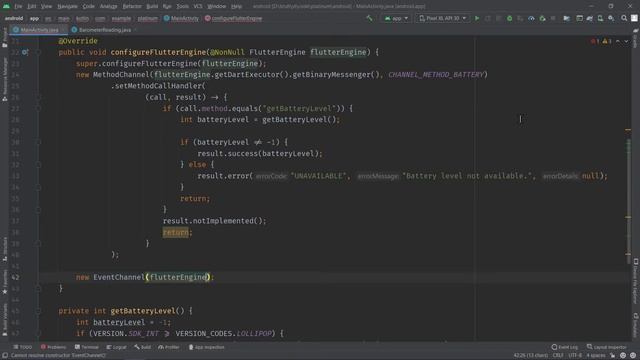Open the app run configuration dropdown
This screenshot has width=640, height=360.
(396, 18)
